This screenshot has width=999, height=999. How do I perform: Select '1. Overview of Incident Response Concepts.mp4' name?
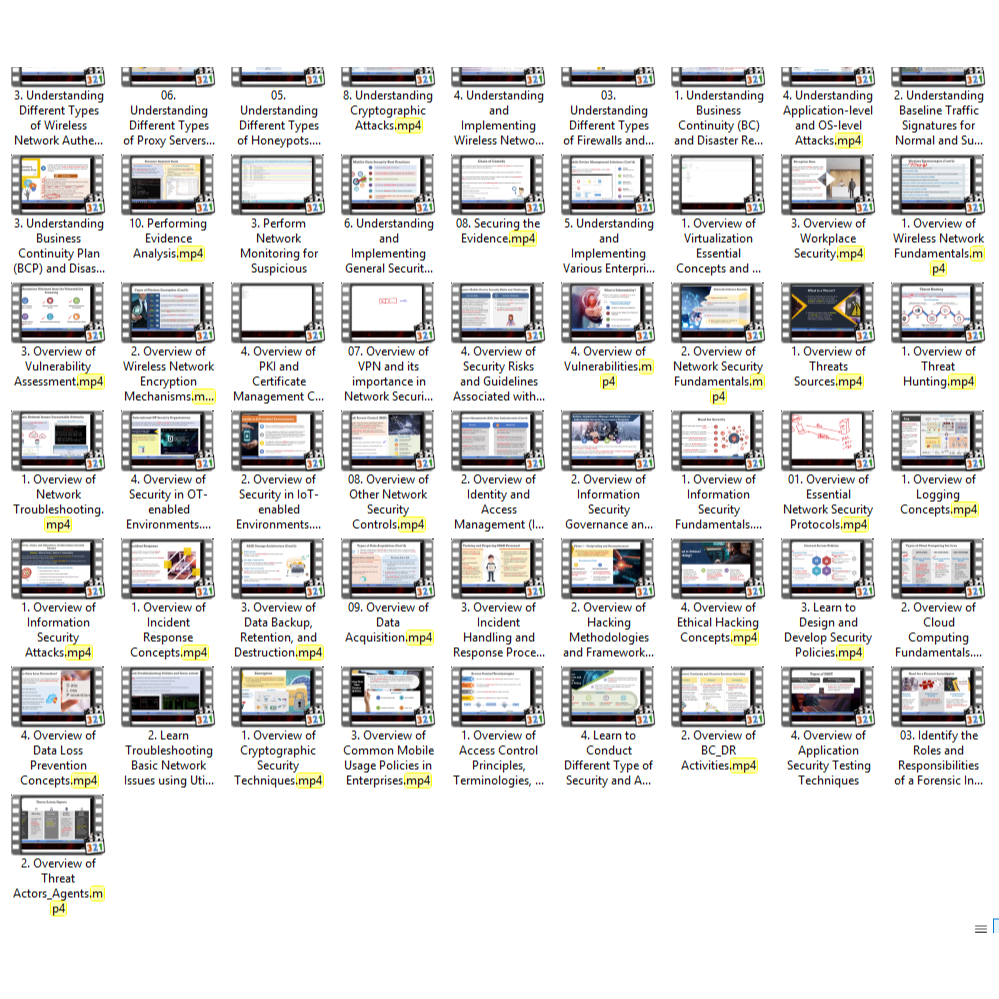[169, 630]
